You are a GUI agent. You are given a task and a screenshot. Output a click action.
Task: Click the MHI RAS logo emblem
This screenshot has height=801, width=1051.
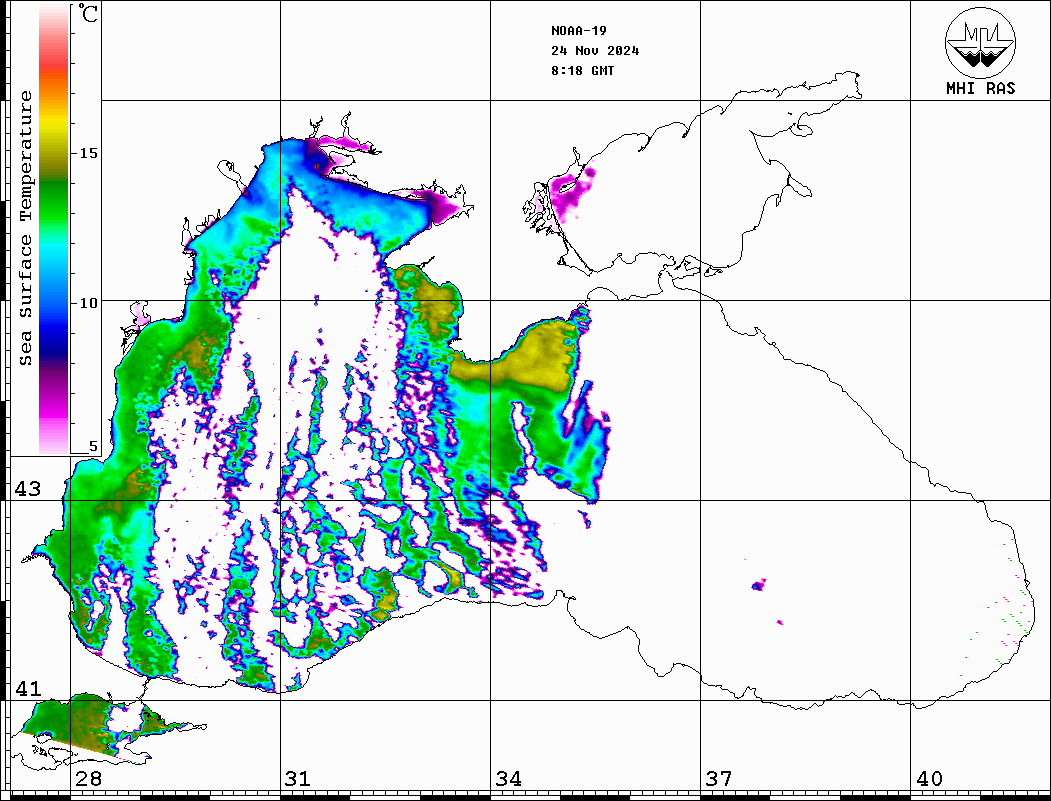(980, 42)
